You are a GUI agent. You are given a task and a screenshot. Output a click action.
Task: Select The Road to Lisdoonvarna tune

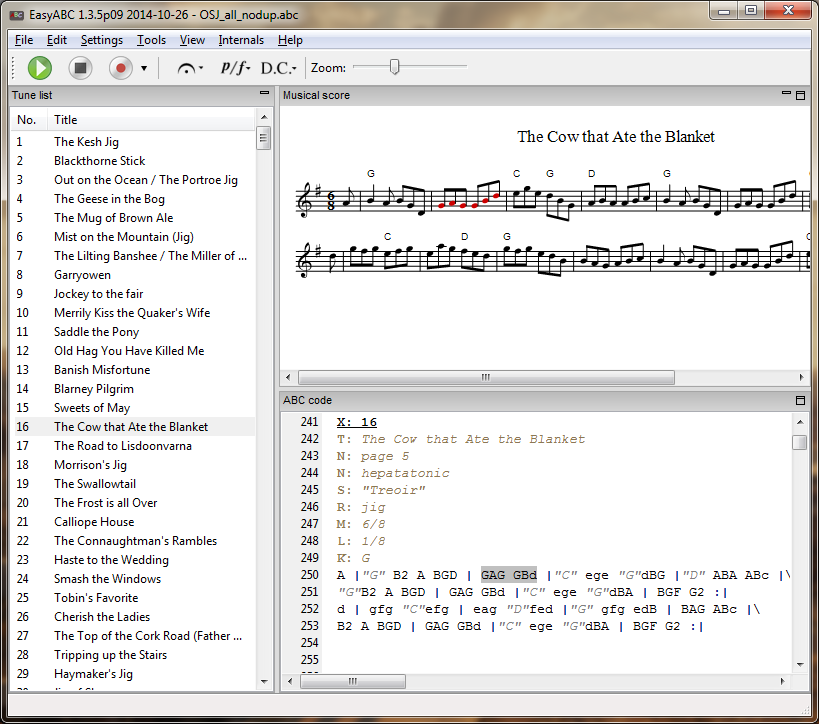122,445
